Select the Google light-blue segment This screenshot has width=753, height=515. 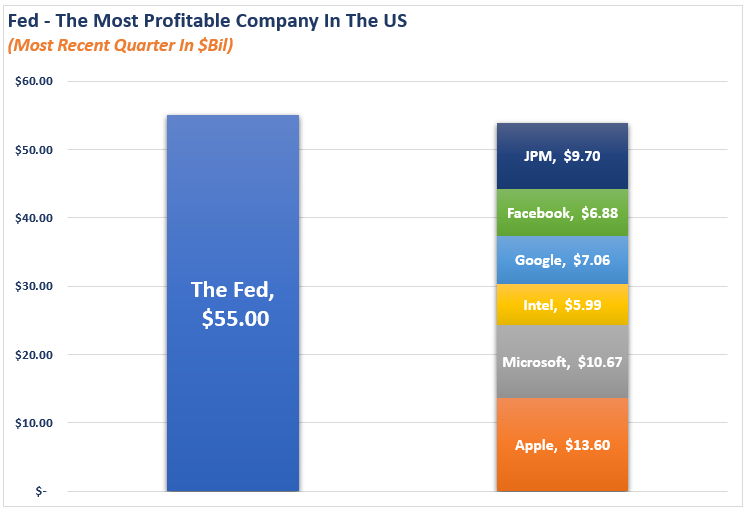tap(562, 260)
